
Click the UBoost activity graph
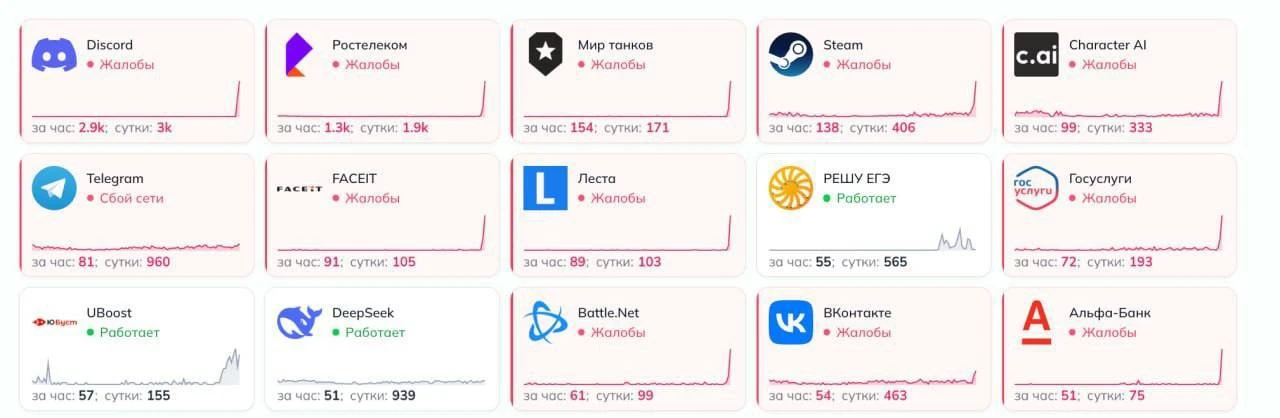[x=136, y=368]
